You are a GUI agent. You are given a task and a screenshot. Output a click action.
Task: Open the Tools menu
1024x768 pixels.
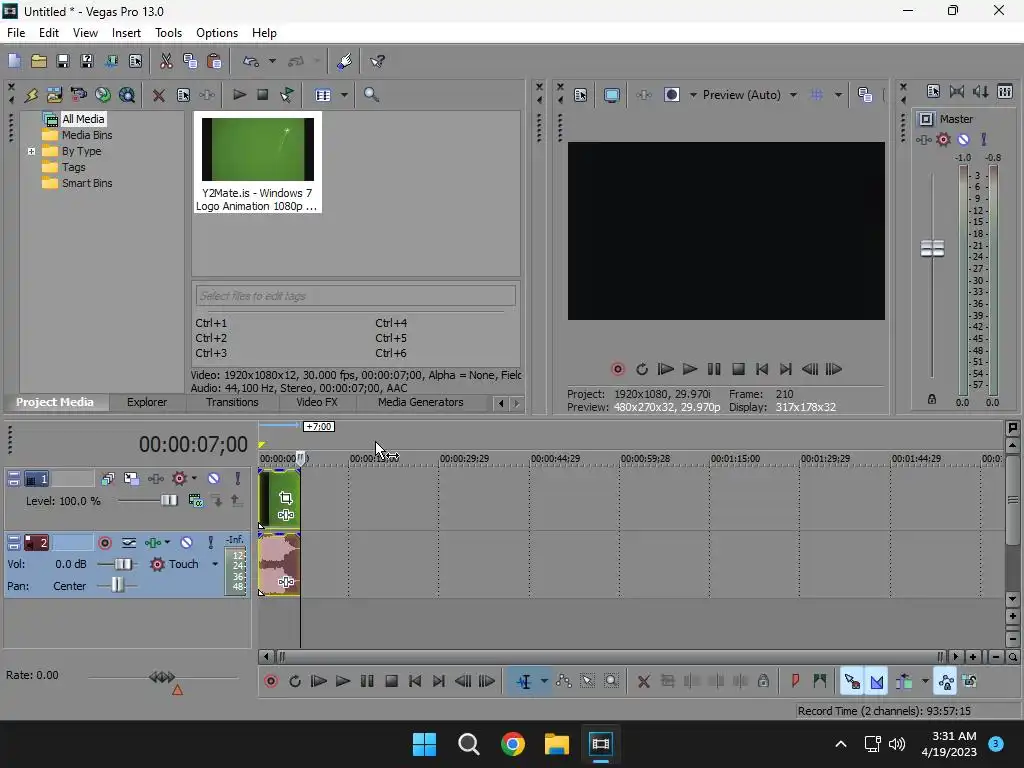click(168, 33)
